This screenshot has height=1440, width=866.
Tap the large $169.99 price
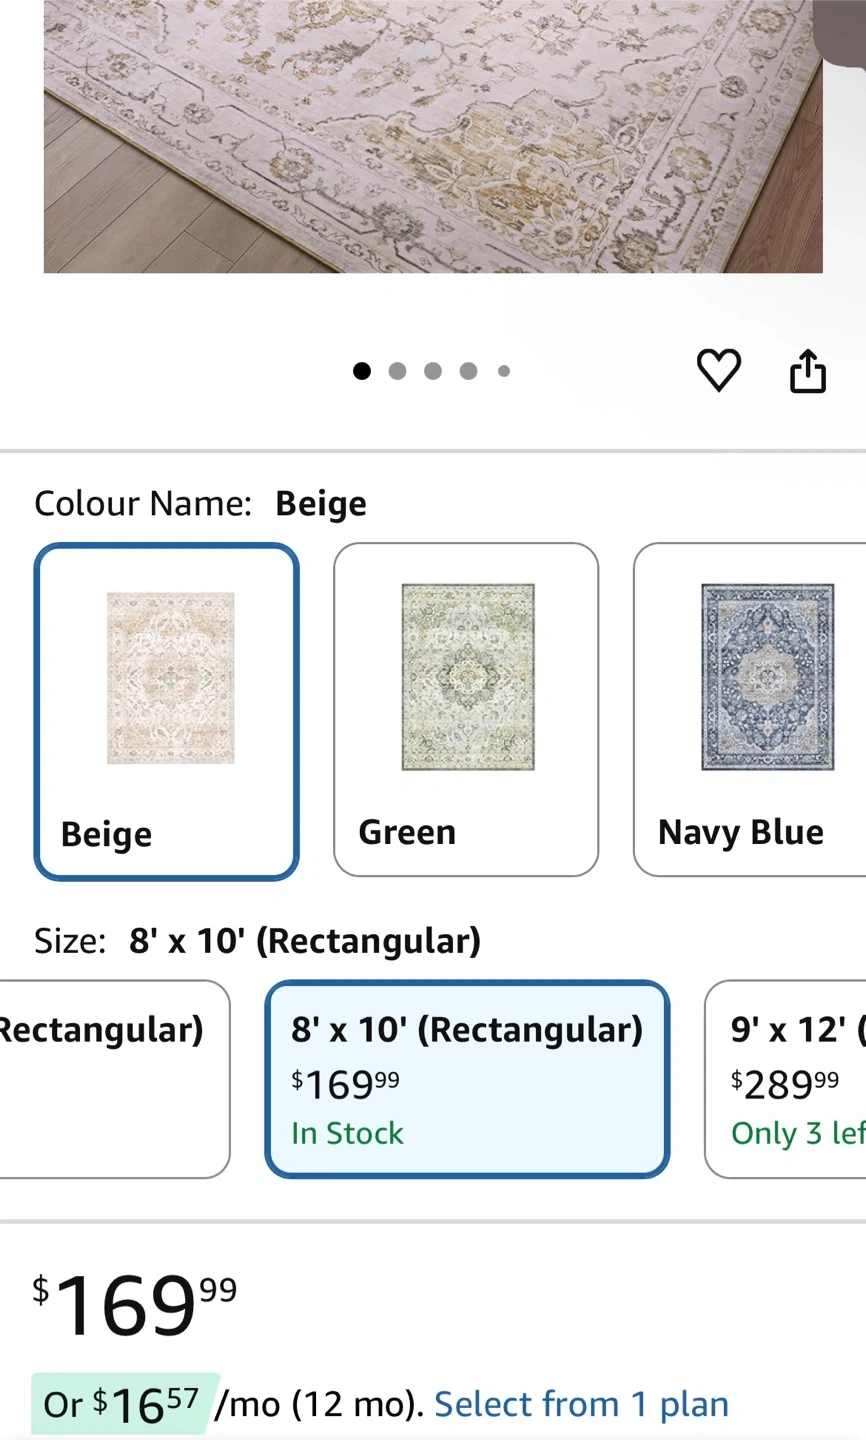pyautogui.click(x=135, y=1305)
